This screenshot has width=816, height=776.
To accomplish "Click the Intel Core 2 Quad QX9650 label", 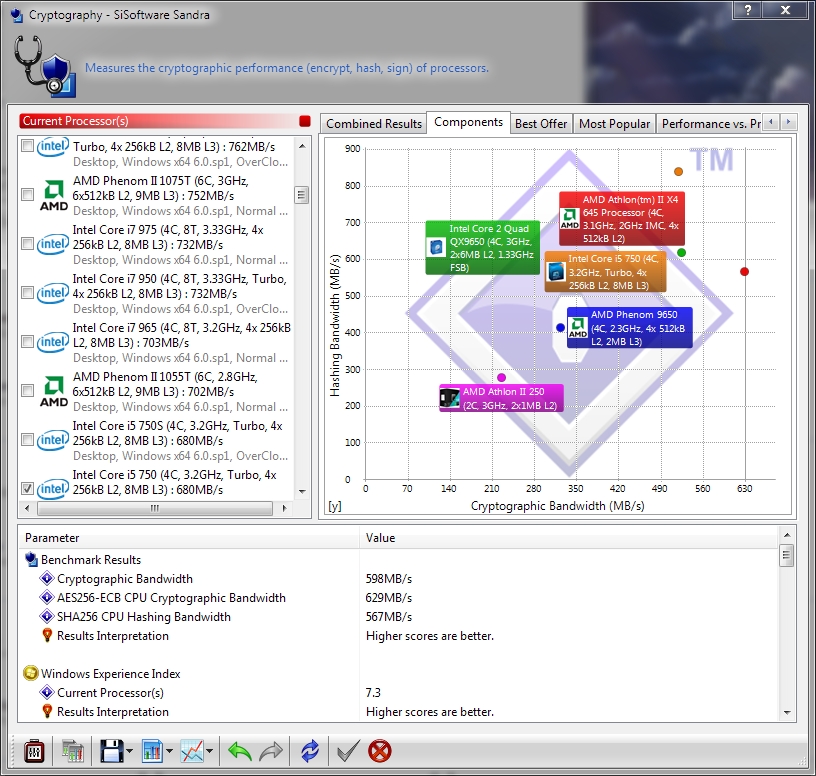I will tap(482, 248).
